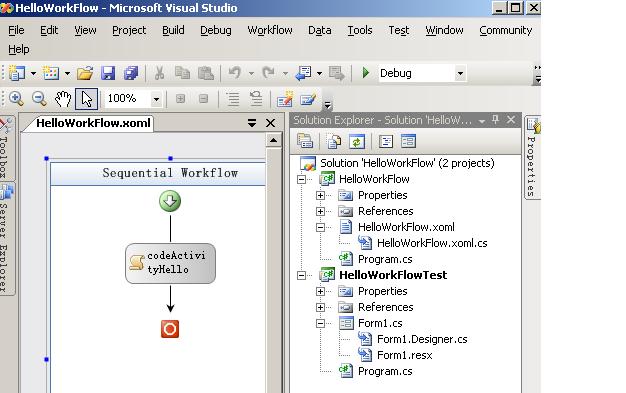Viewport: 626px width, 393px height.
Task: Open the File menu
Action: 16,30
